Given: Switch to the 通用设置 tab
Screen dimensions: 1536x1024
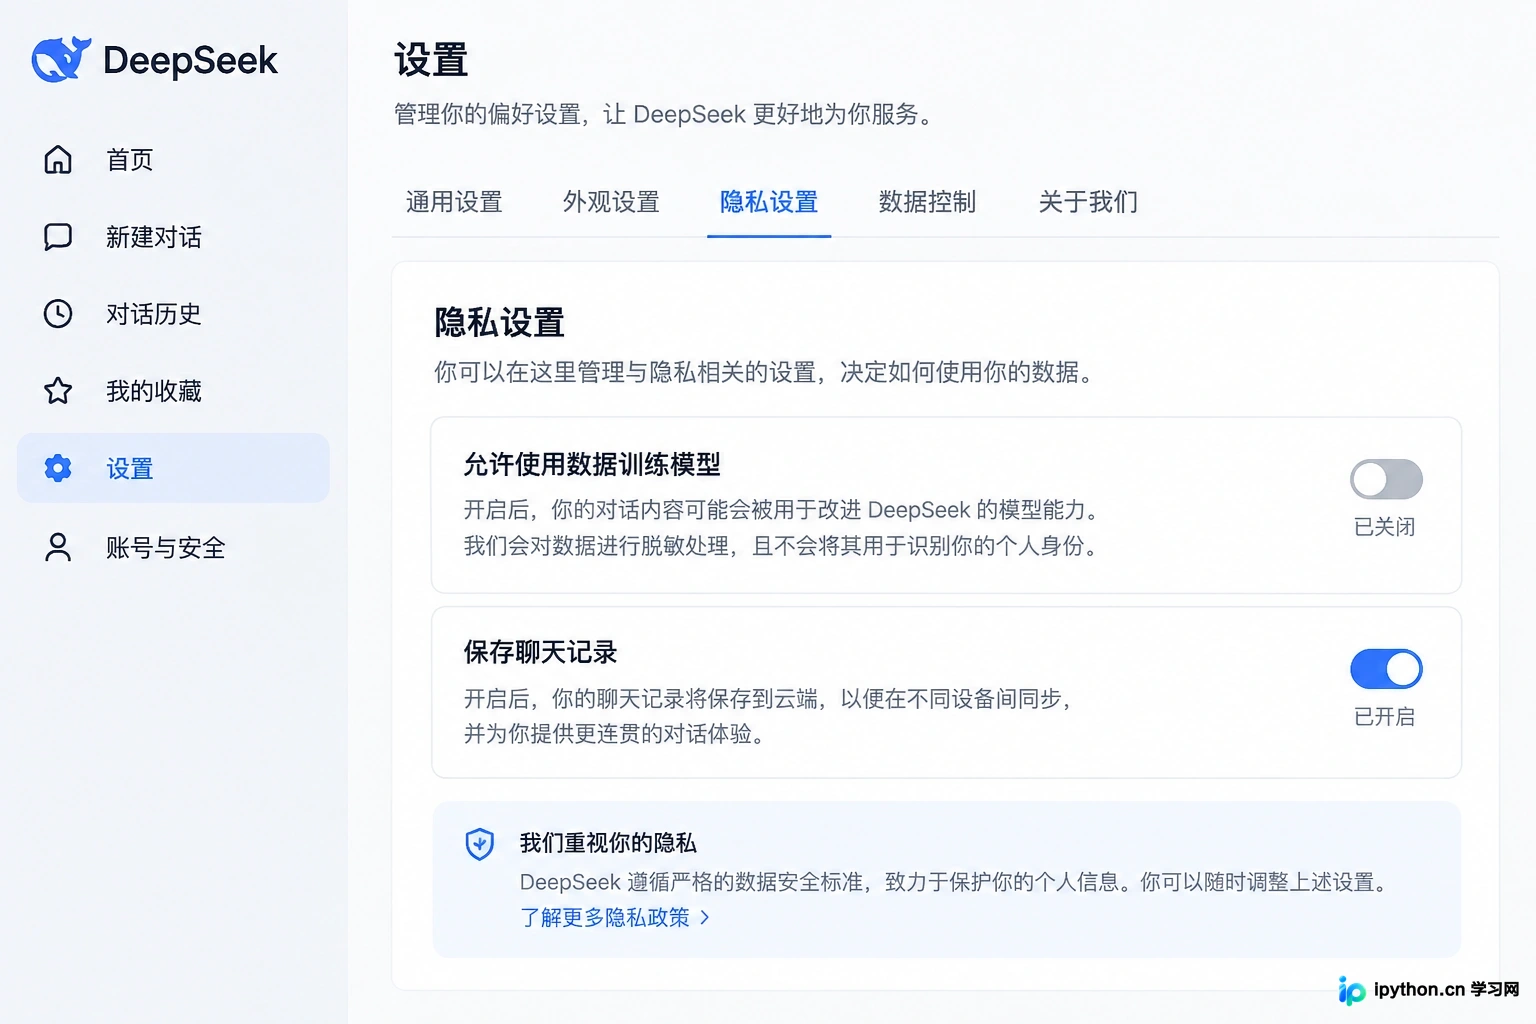Looking at the screenshot, I should 454,202.
